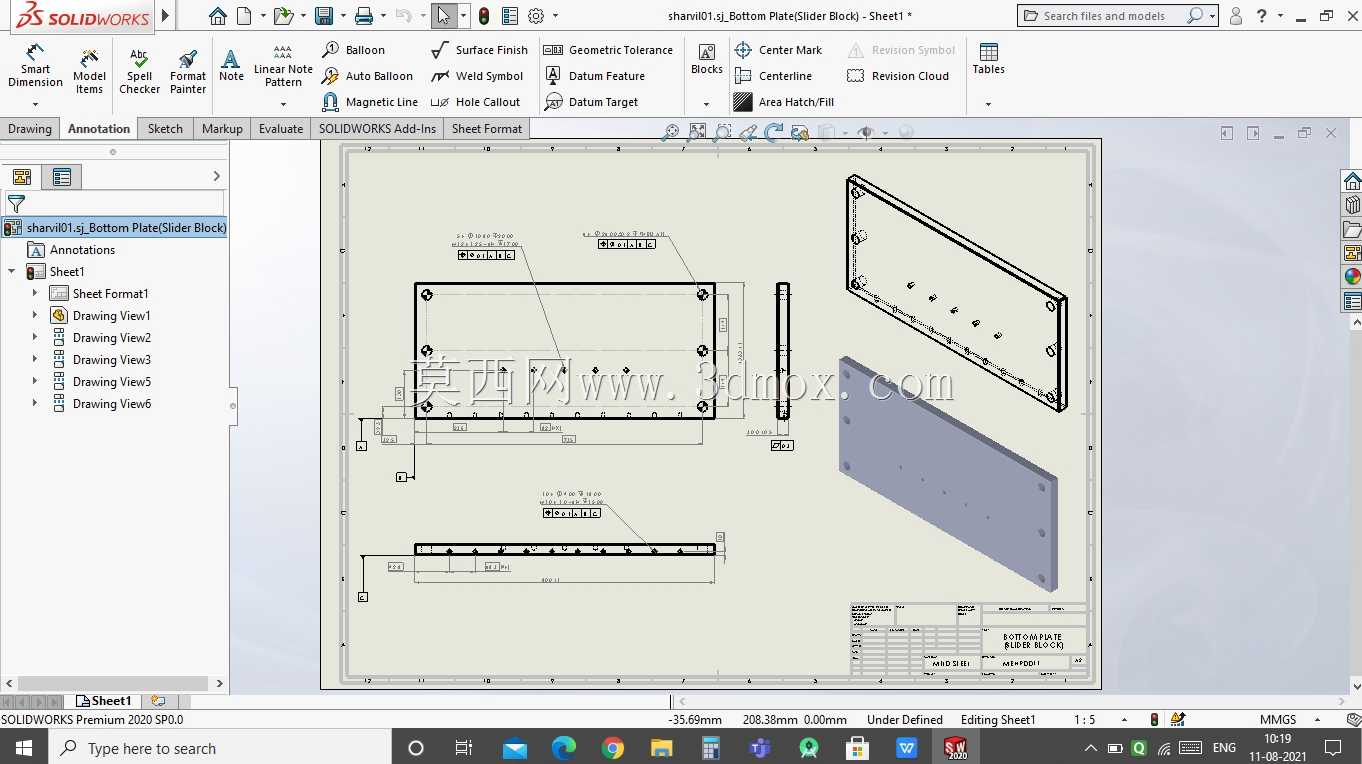Open the Save dropdown arrow
Image resolution: width=1362 pixels, height=764 pixels.
click(342, 16)
